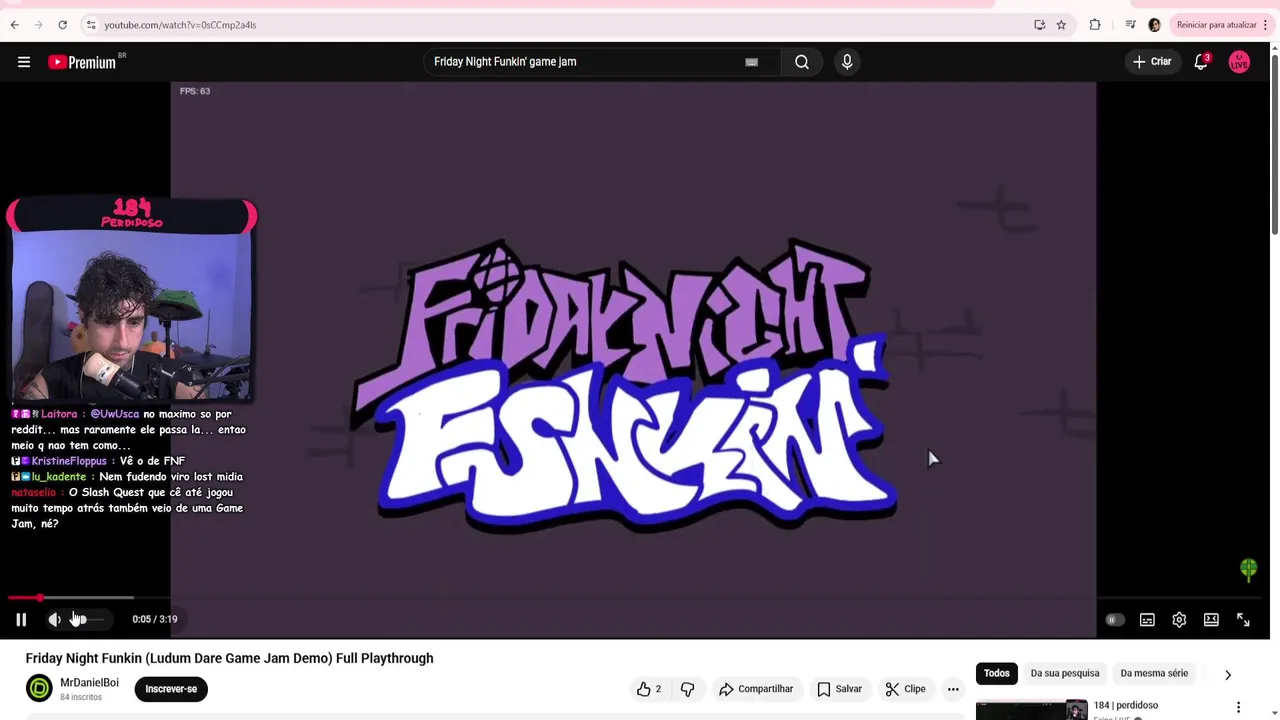Create a clip with Clipe
This screenshot has height=720, width=1280.
[905, 689]
